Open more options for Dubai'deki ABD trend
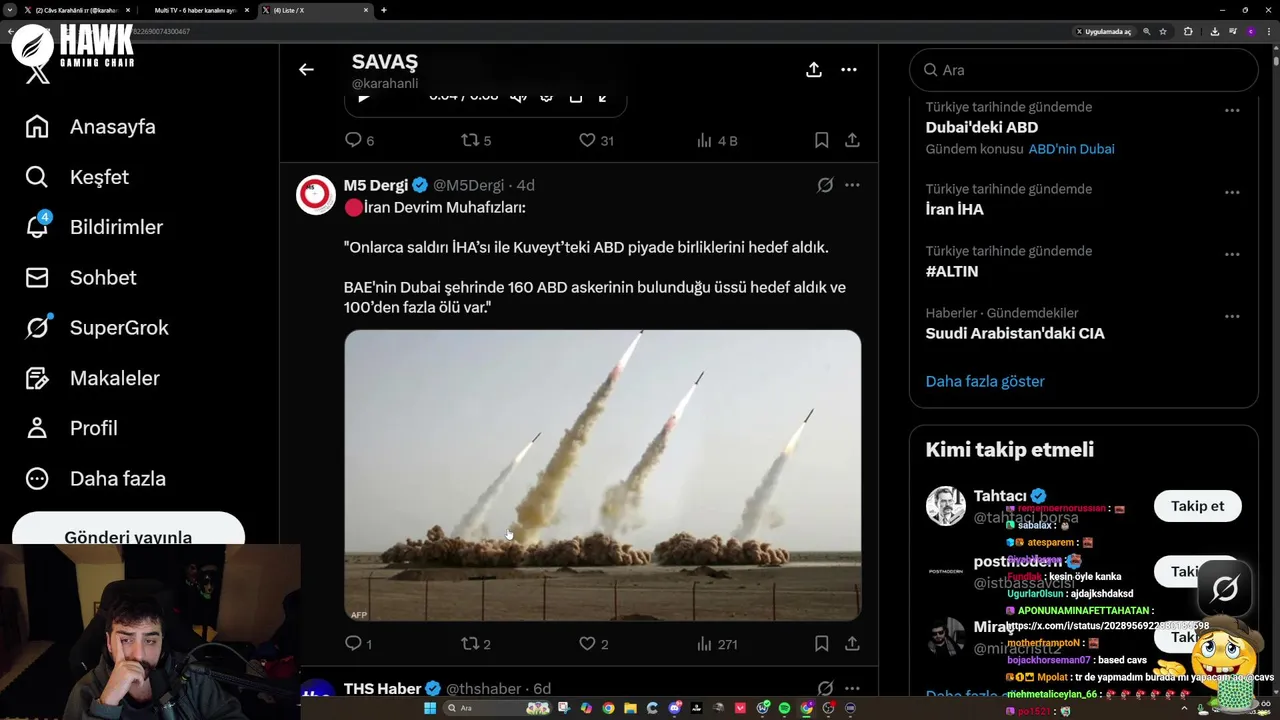Screen dimensions: 1280x720 click(1232, 110)
